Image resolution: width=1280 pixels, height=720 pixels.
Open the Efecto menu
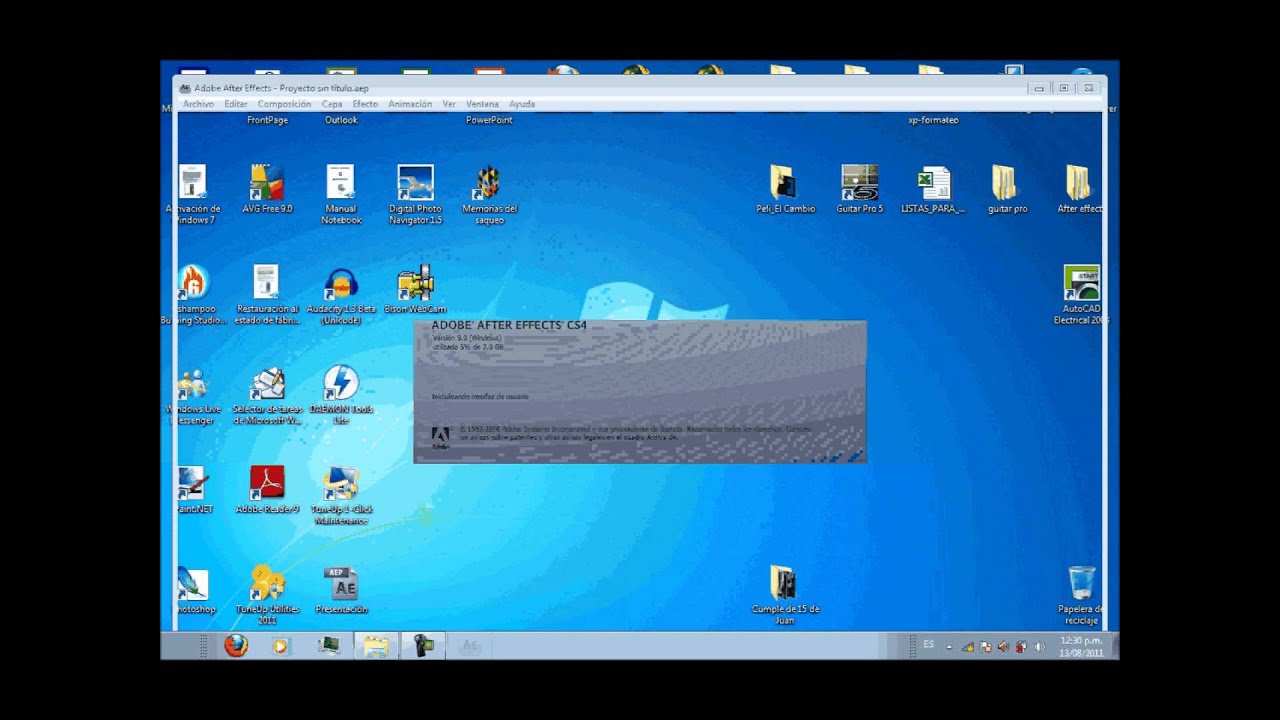pos(365,104)
